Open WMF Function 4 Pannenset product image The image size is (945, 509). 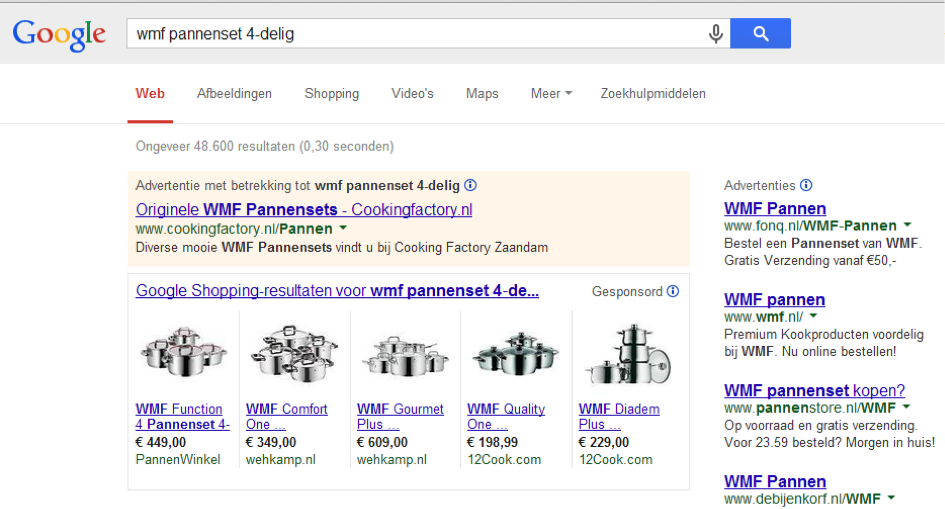pos(184,352)
